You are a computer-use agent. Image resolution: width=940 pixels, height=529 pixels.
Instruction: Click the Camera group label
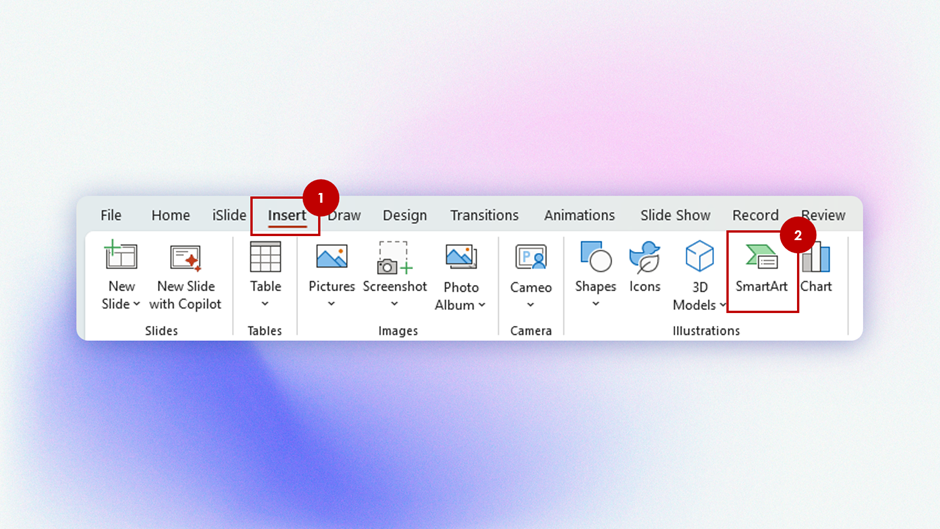[x=531, y=330]
